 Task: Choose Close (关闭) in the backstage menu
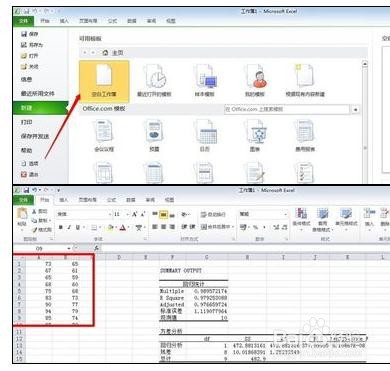tap(30, 67)
